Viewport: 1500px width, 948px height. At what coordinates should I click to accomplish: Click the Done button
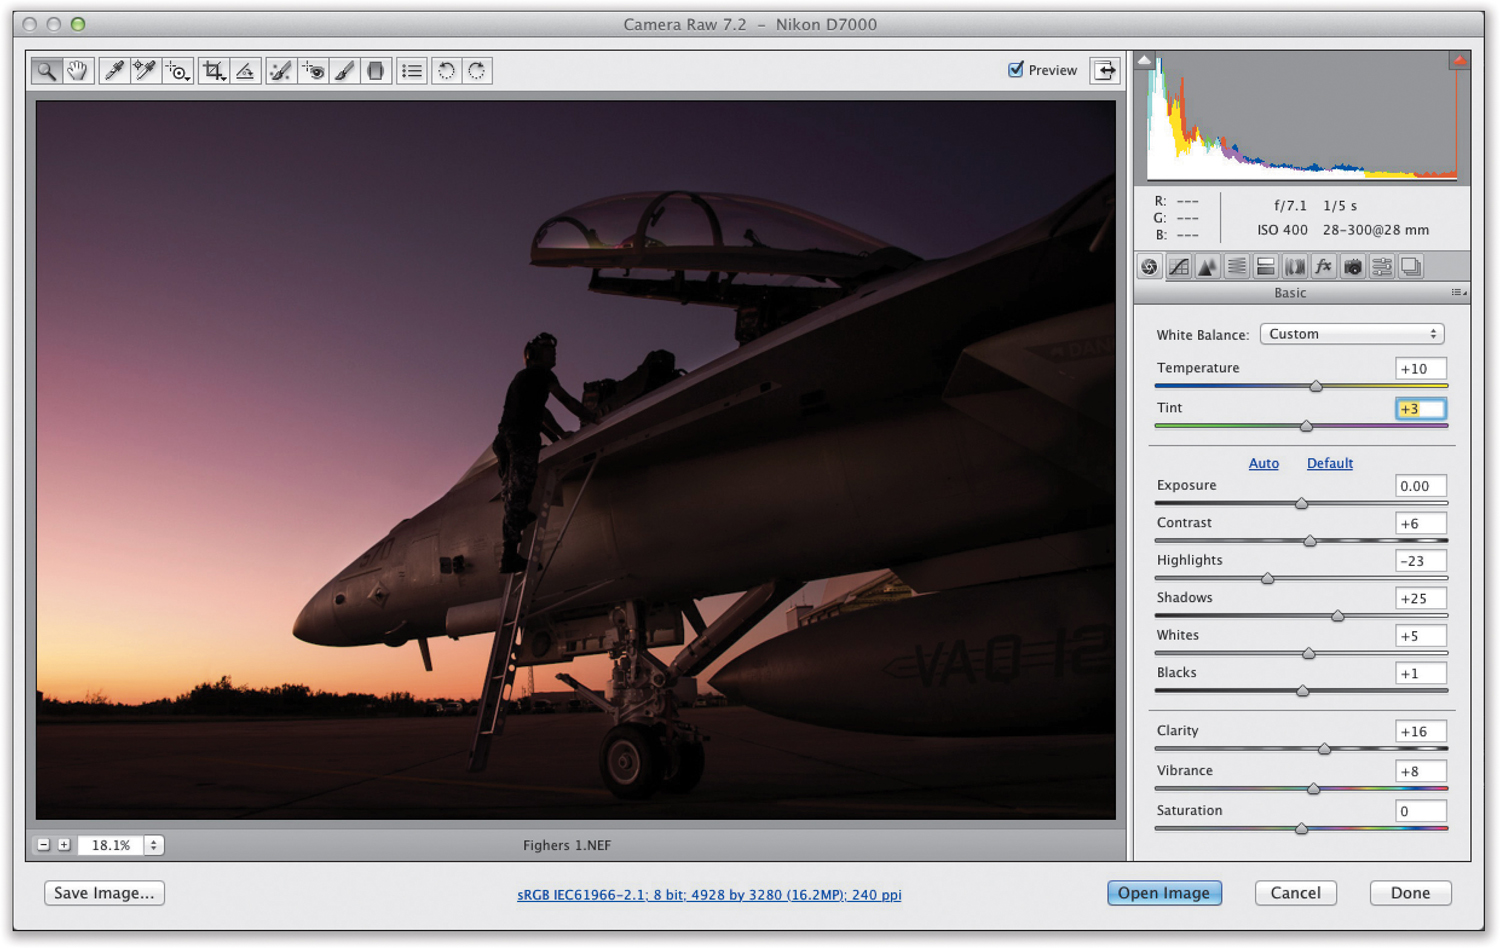[x=1410, y=893]
